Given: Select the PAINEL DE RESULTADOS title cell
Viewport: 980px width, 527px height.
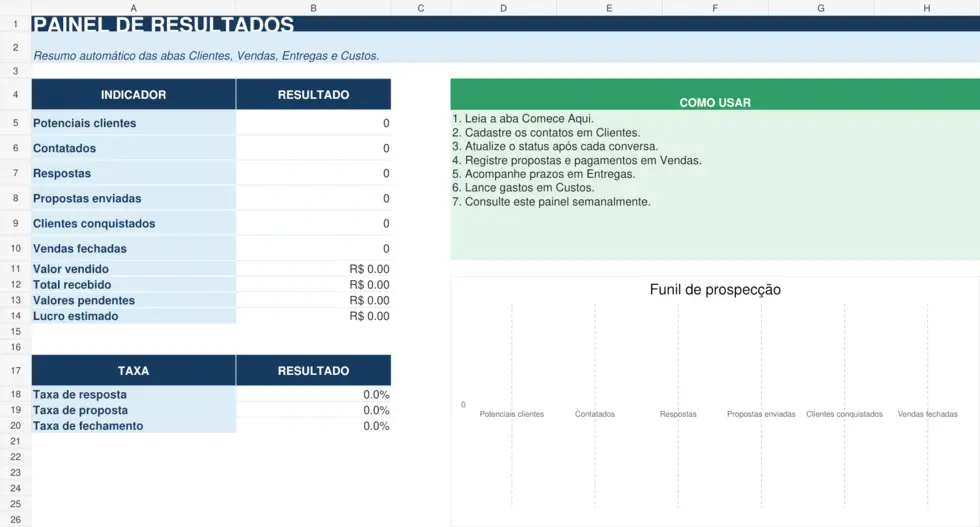Looking at the screenshot, I should click(x=506, y=24).
